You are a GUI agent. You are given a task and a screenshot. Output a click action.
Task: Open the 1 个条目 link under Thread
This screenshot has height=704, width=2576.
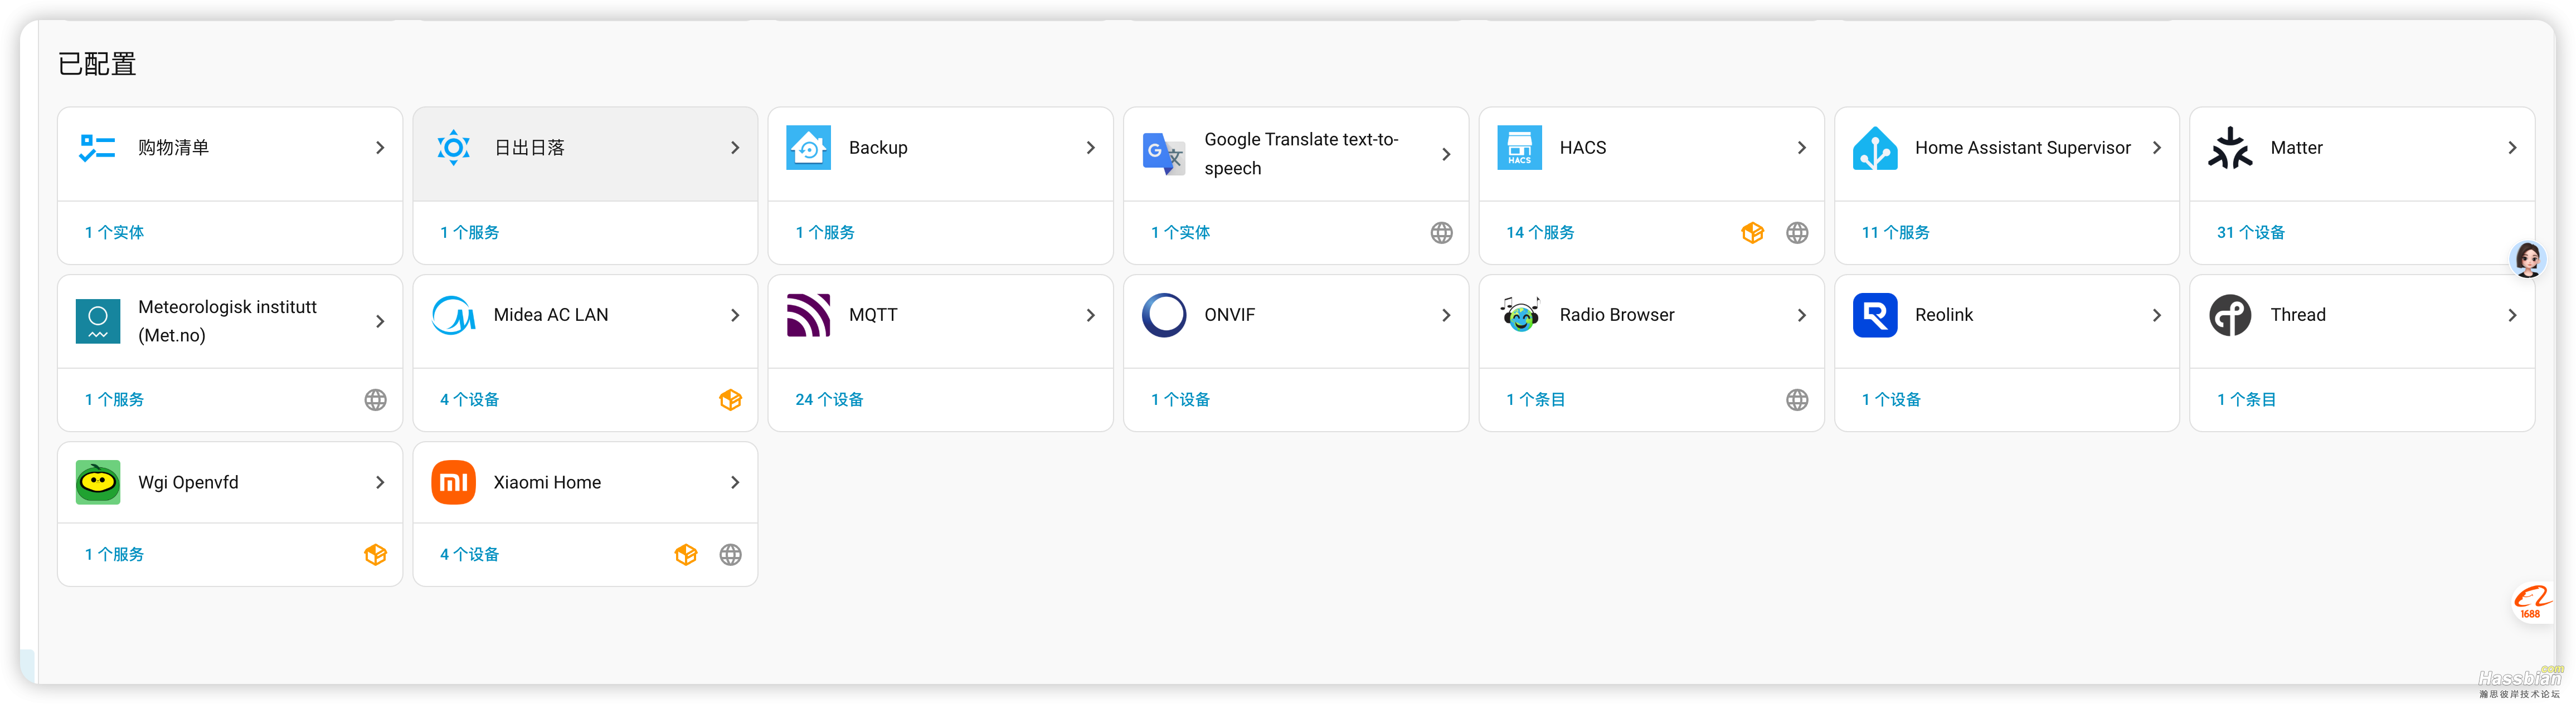pos(2246,400)
